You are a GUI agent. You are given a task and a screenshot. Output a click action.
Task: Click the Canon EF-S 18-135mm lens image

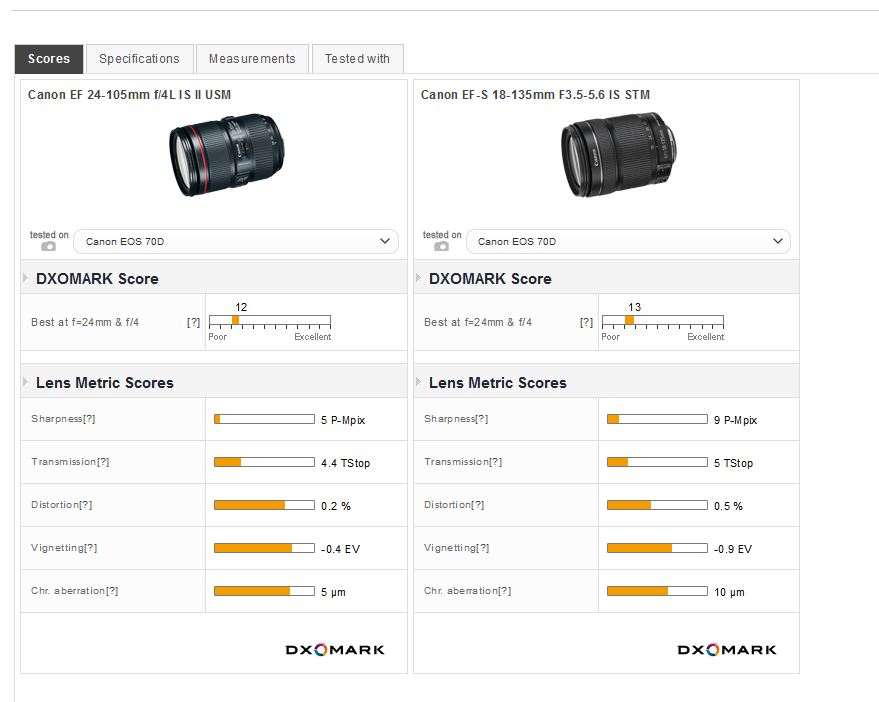point(618,155)
